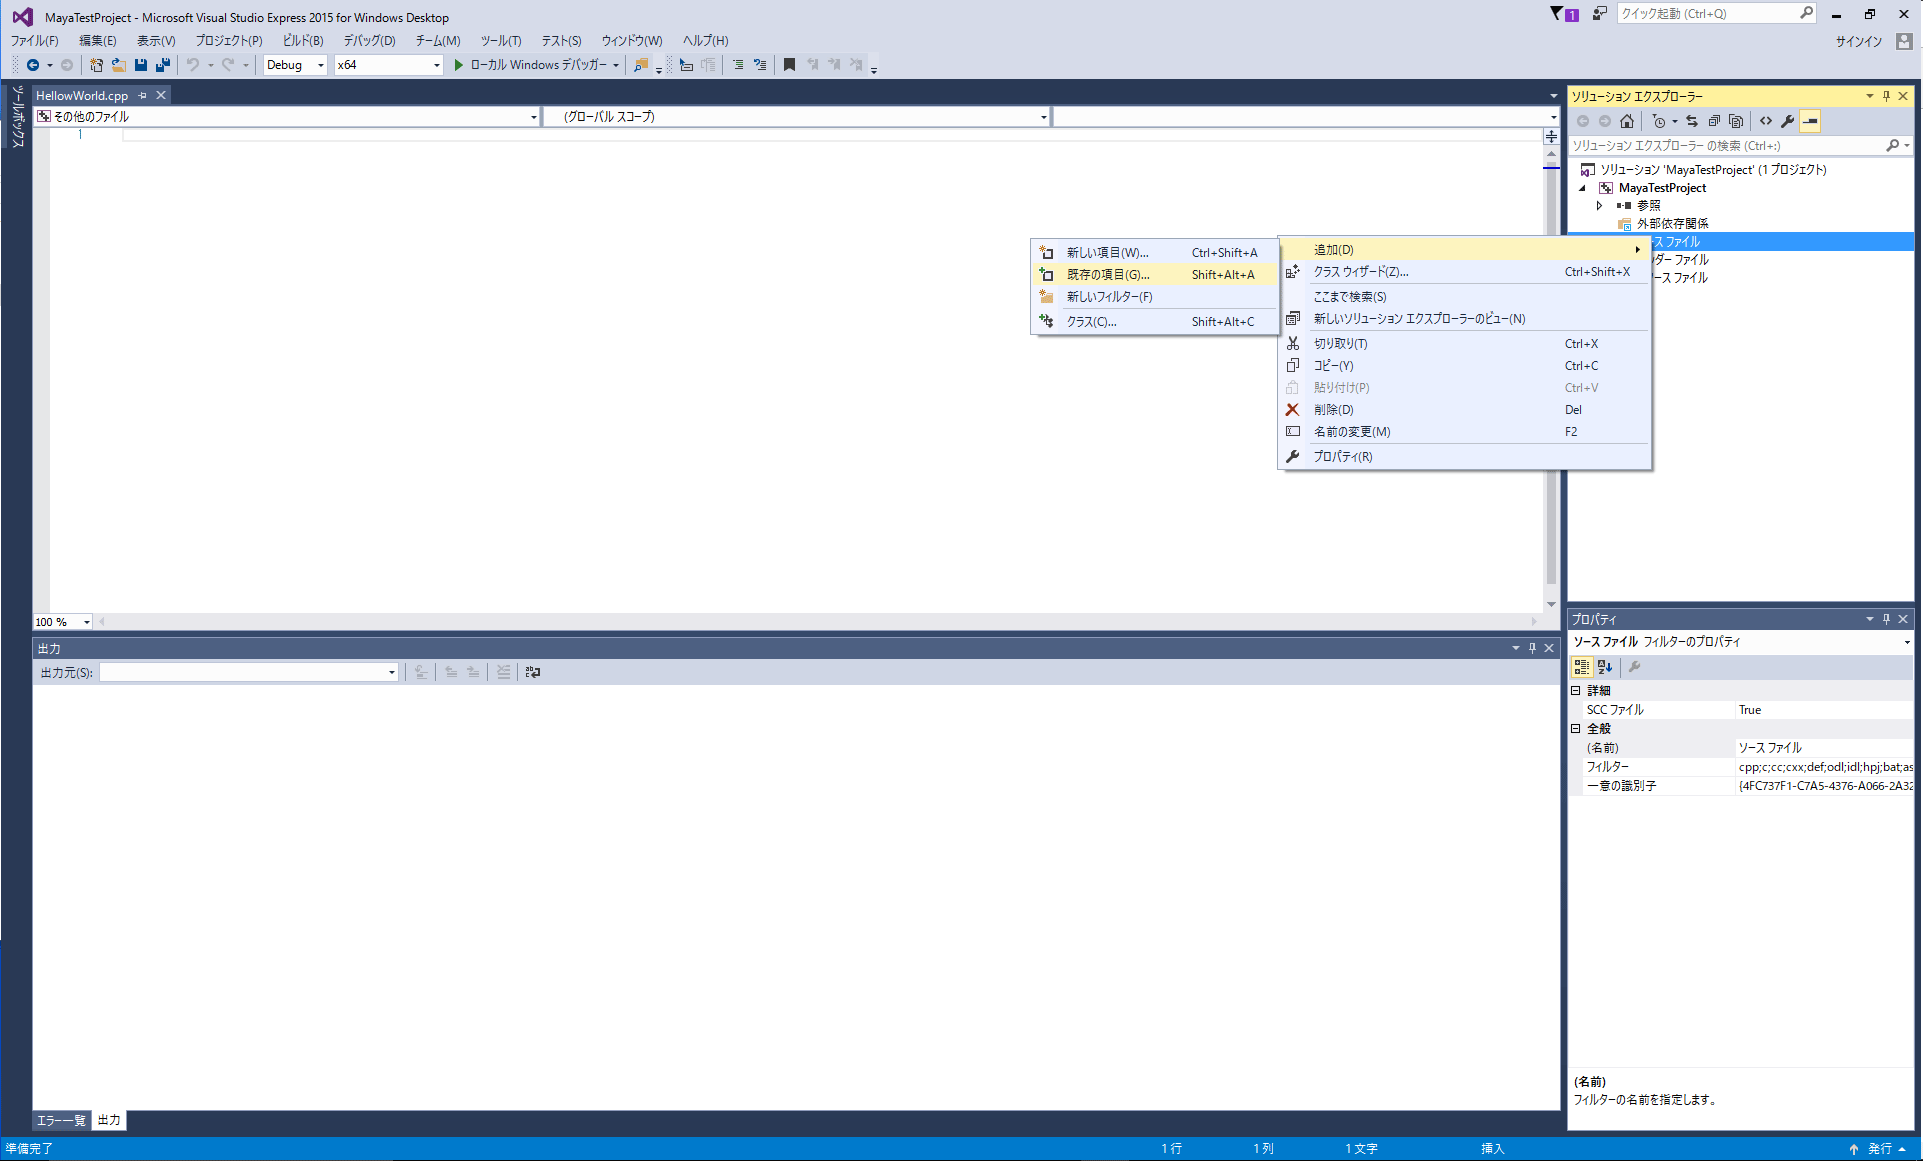
Task: Pin the HellowWorld.cpp tab
Action: 143,96
